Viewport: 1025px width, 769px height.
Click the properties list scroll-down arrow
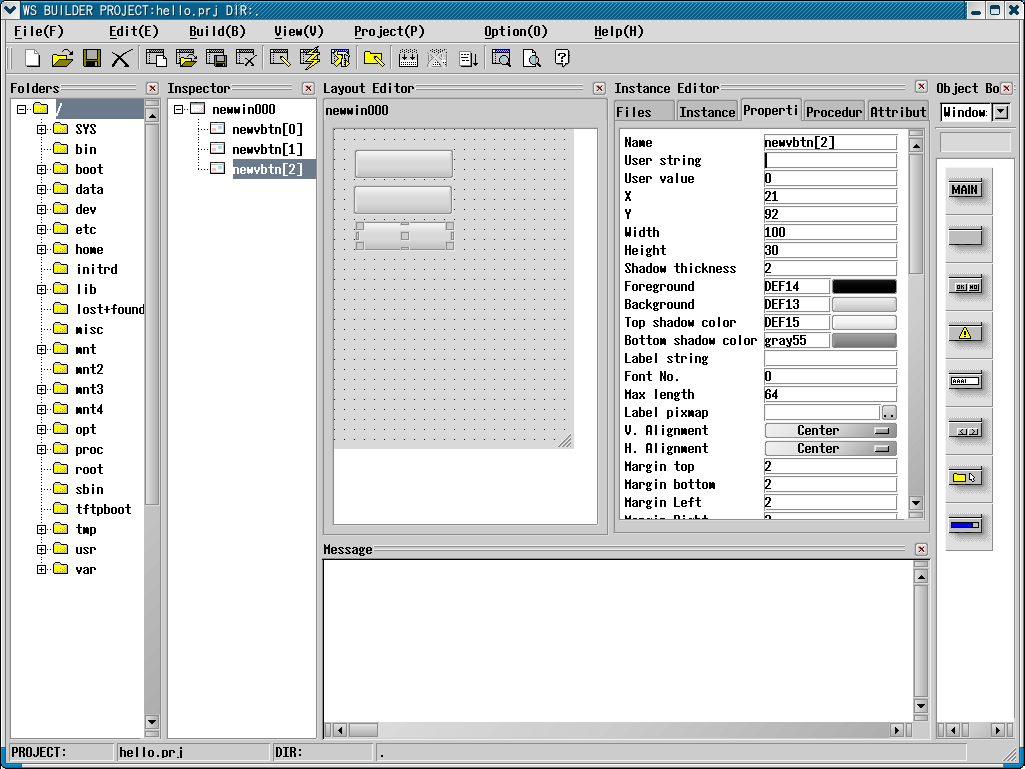pyautogui.click(x=916, y=503)
